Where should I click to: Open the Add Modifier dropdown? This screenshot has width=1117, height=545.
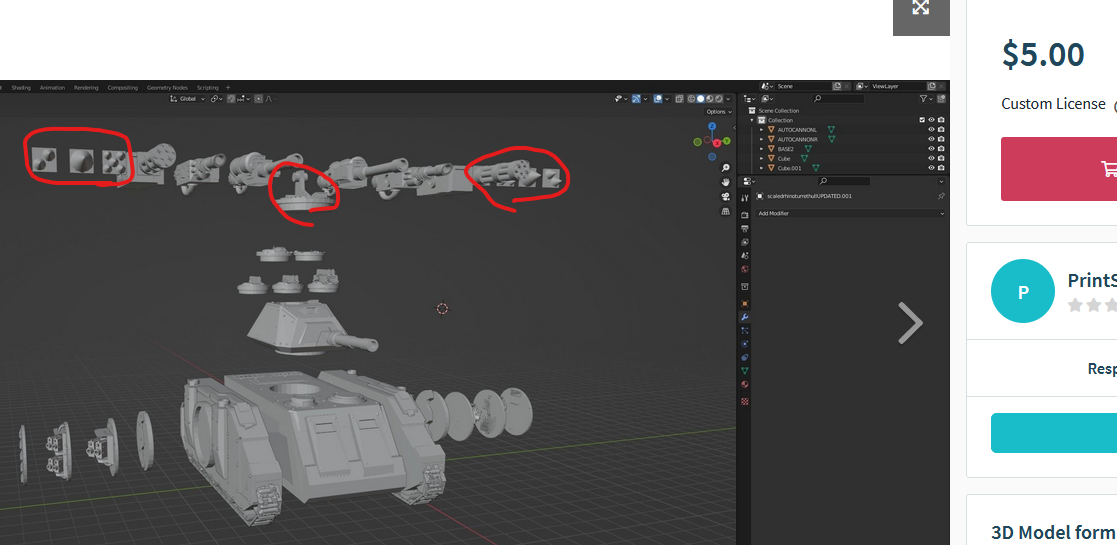pyautogui.click(x=849, y=213)
